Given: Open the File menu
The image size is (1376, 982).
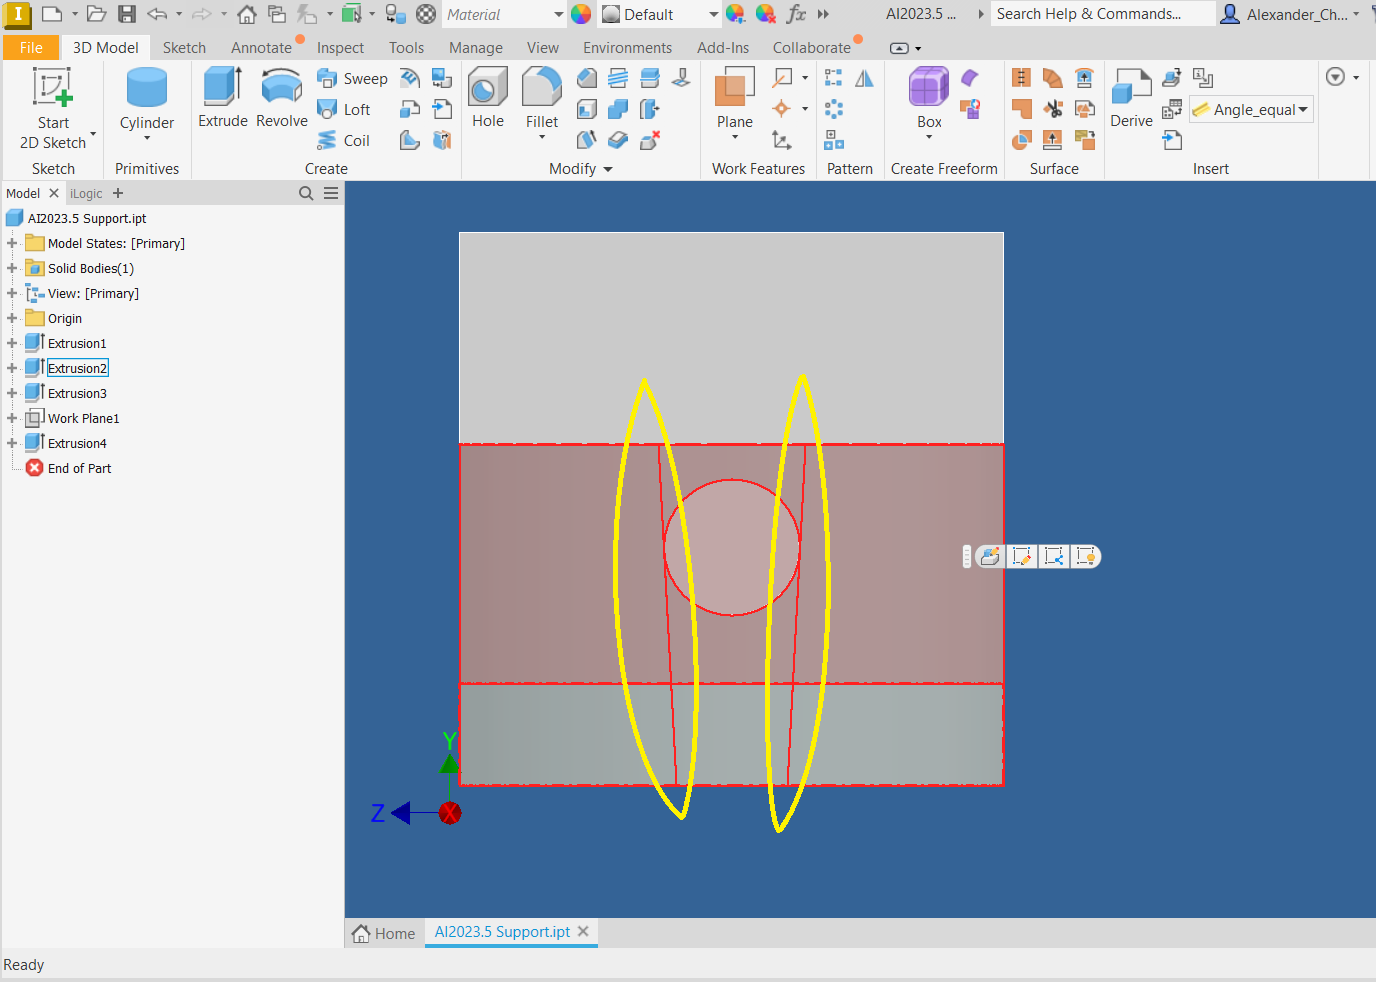Looking at the screenshot, I should pyautogui.click(x=31, y=47).
